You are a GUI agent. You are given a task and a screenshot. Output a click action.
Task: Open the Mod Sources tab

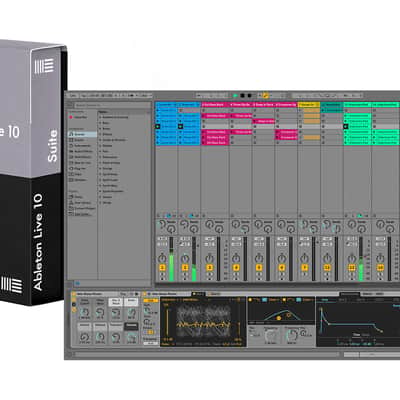tap(349, 294)
